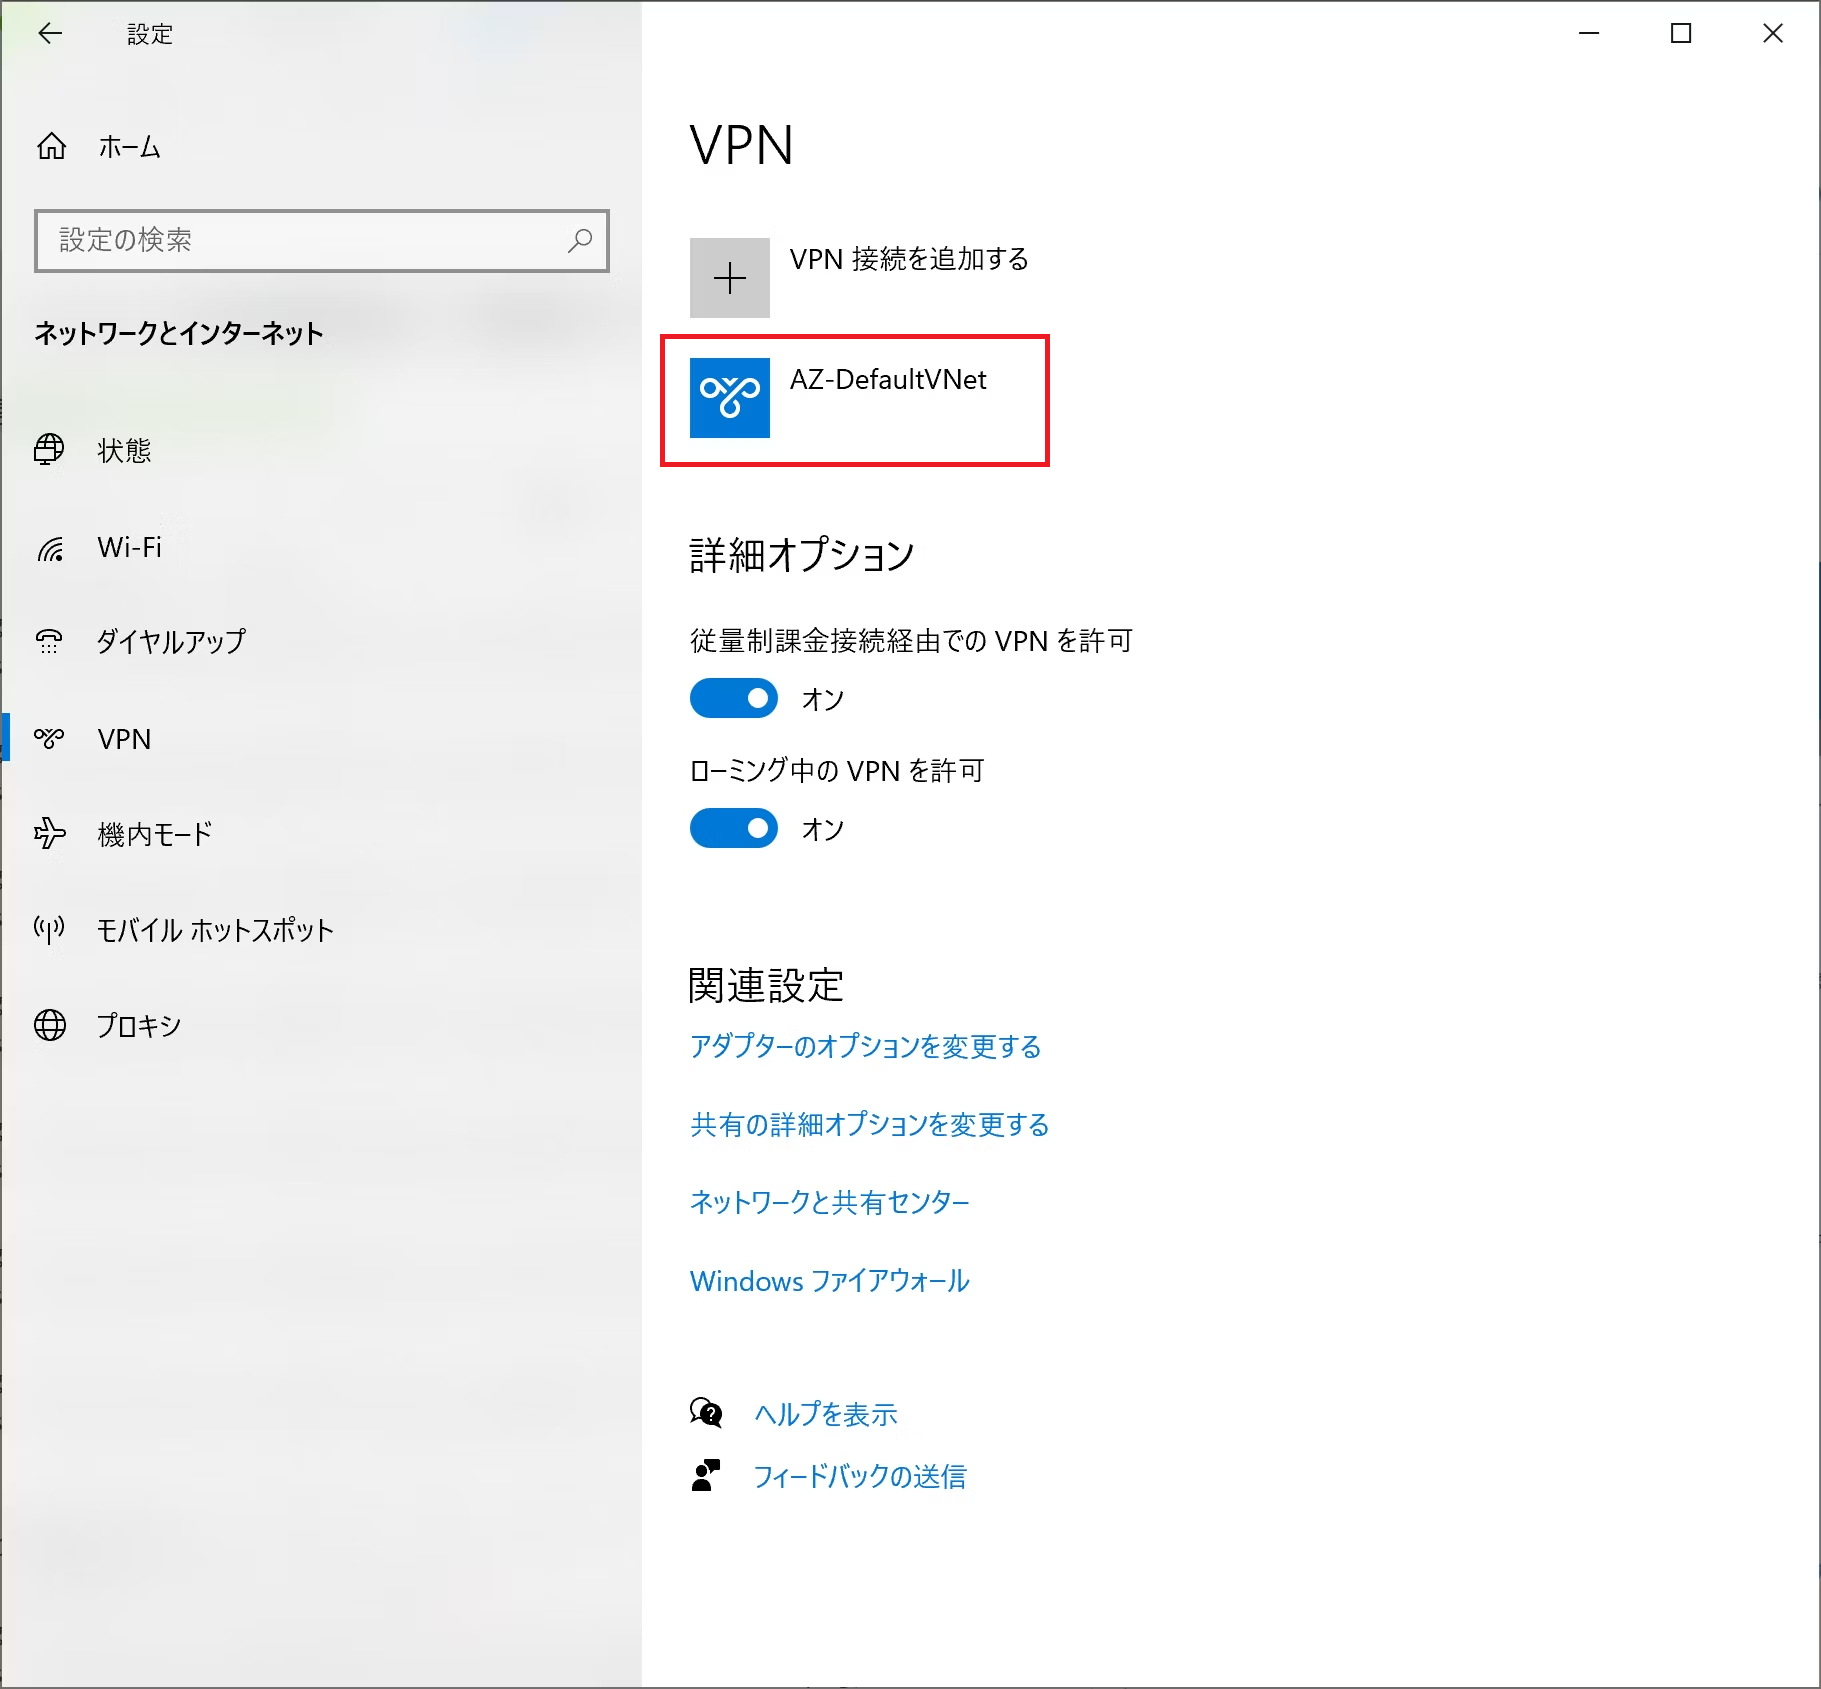Open モバイル ホットスポット settings label

pos(215,930)
